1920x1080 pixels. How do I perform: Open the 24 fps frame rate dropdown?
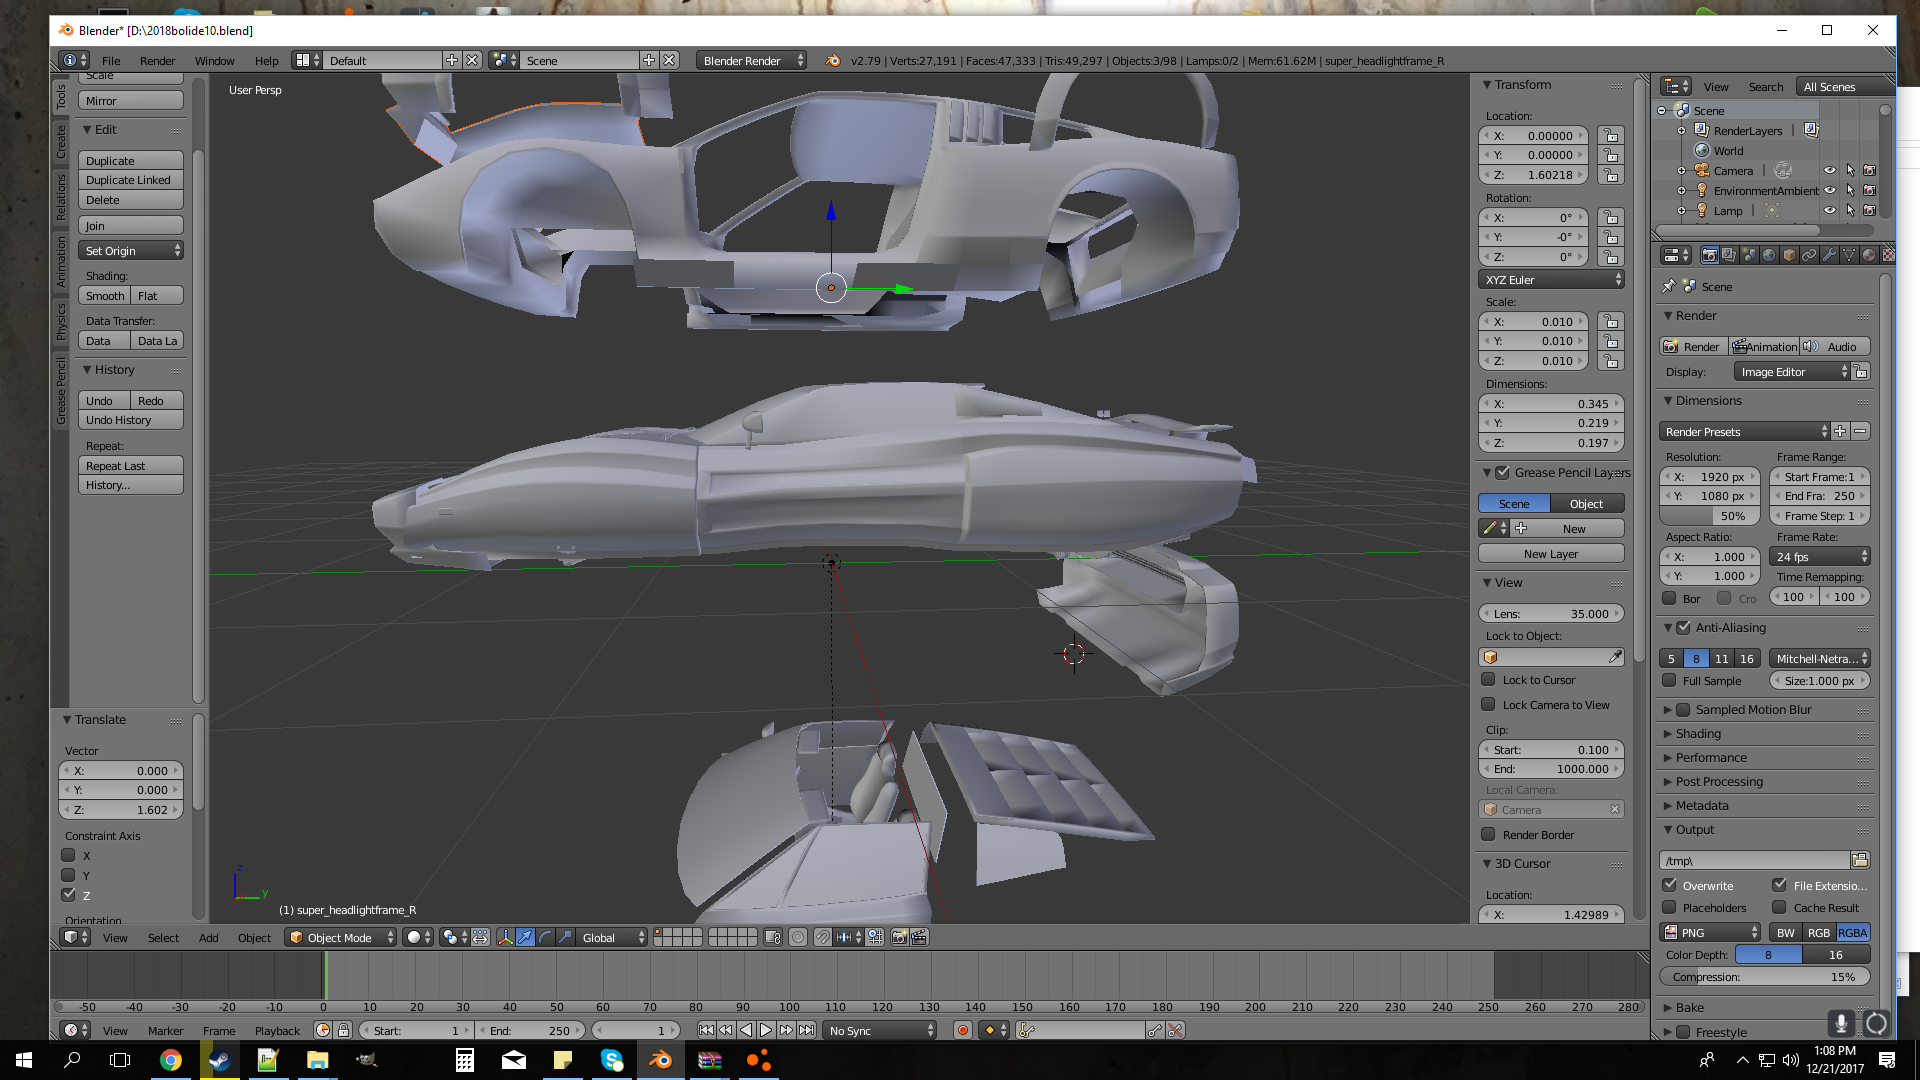[x=1820, y=557]
